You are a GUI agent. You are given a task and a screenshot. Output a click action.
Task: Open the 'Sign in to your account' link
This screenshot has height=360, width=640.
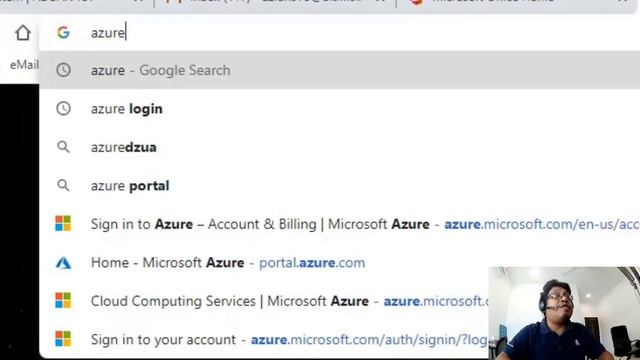tap(264, 339)
